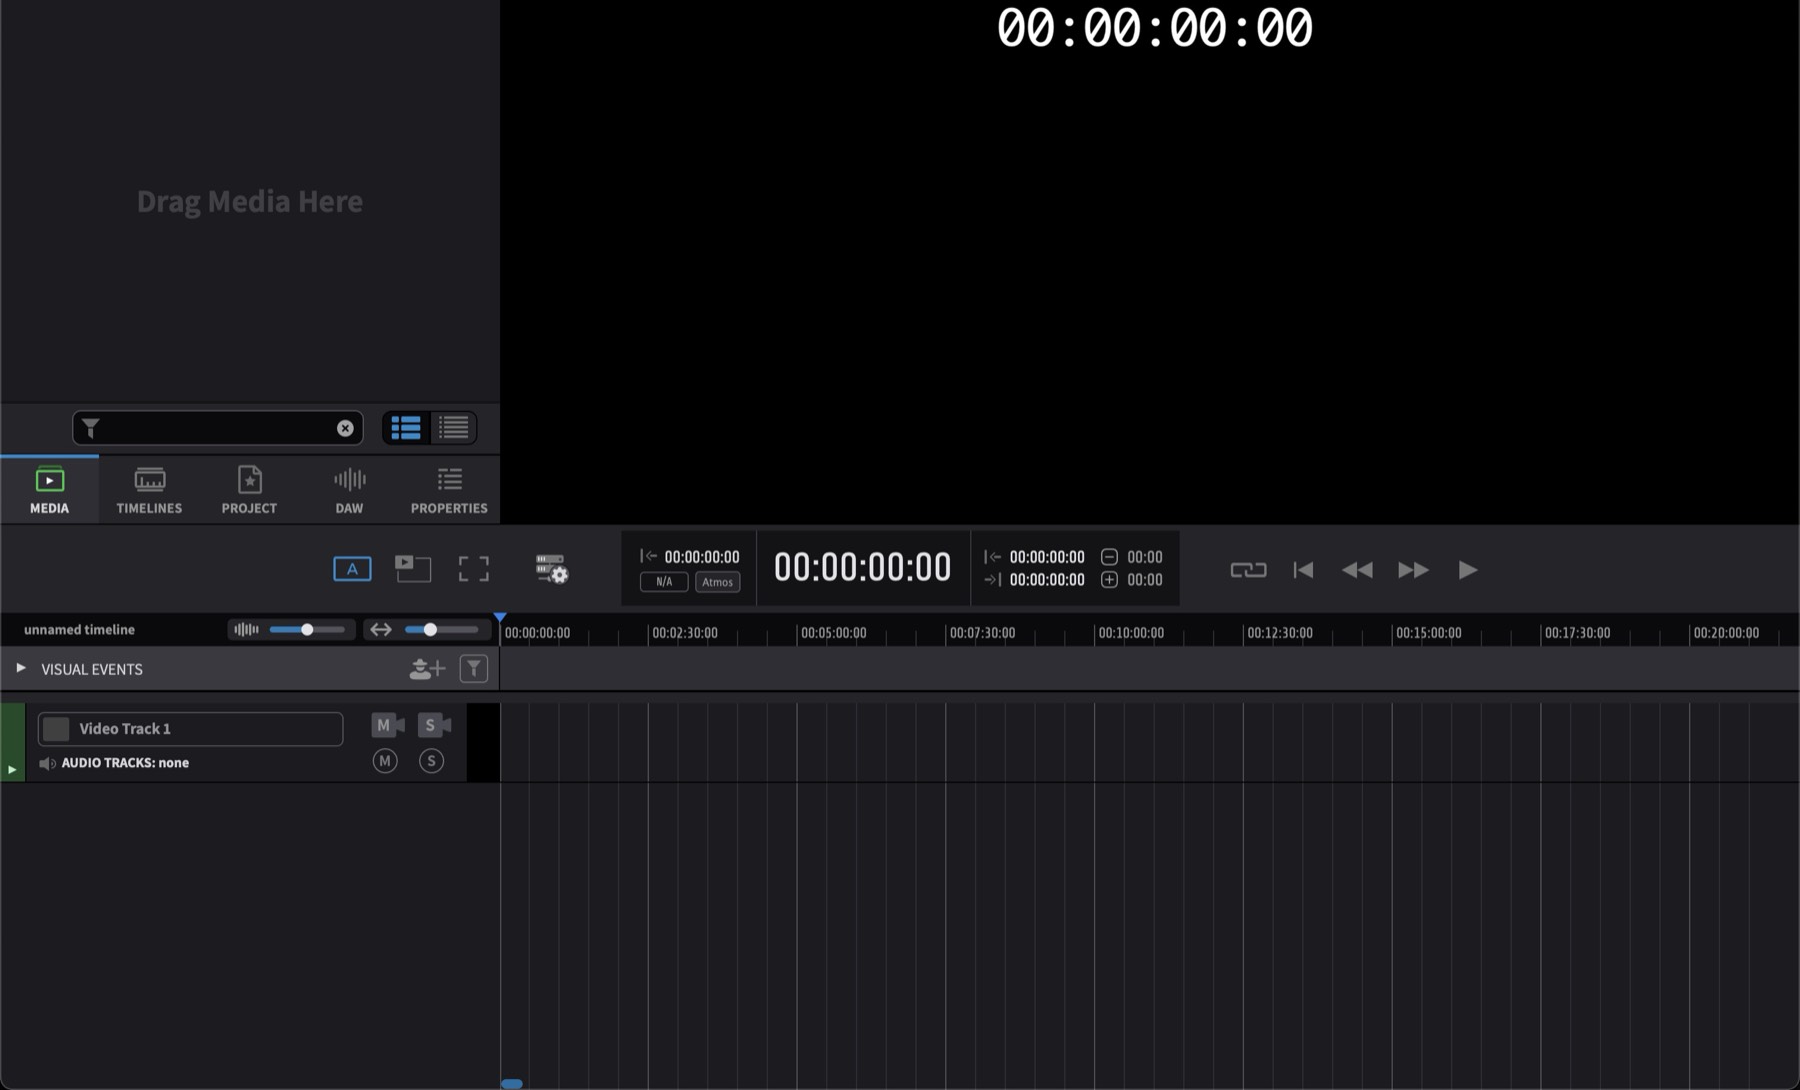The width and height of the screenshot is (1800, 1090).
Task: Toggle loop playback icon
Action: 1248,570
